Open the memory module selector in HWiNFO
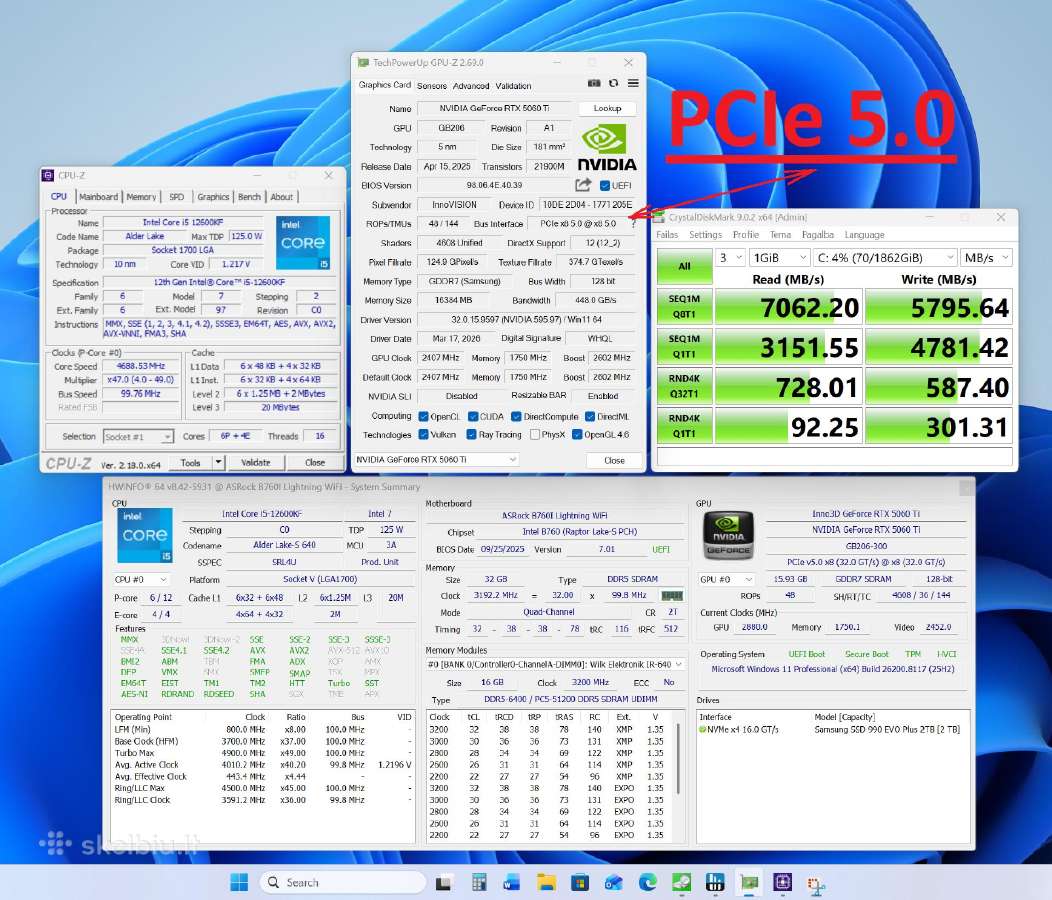 pos(556,664)
